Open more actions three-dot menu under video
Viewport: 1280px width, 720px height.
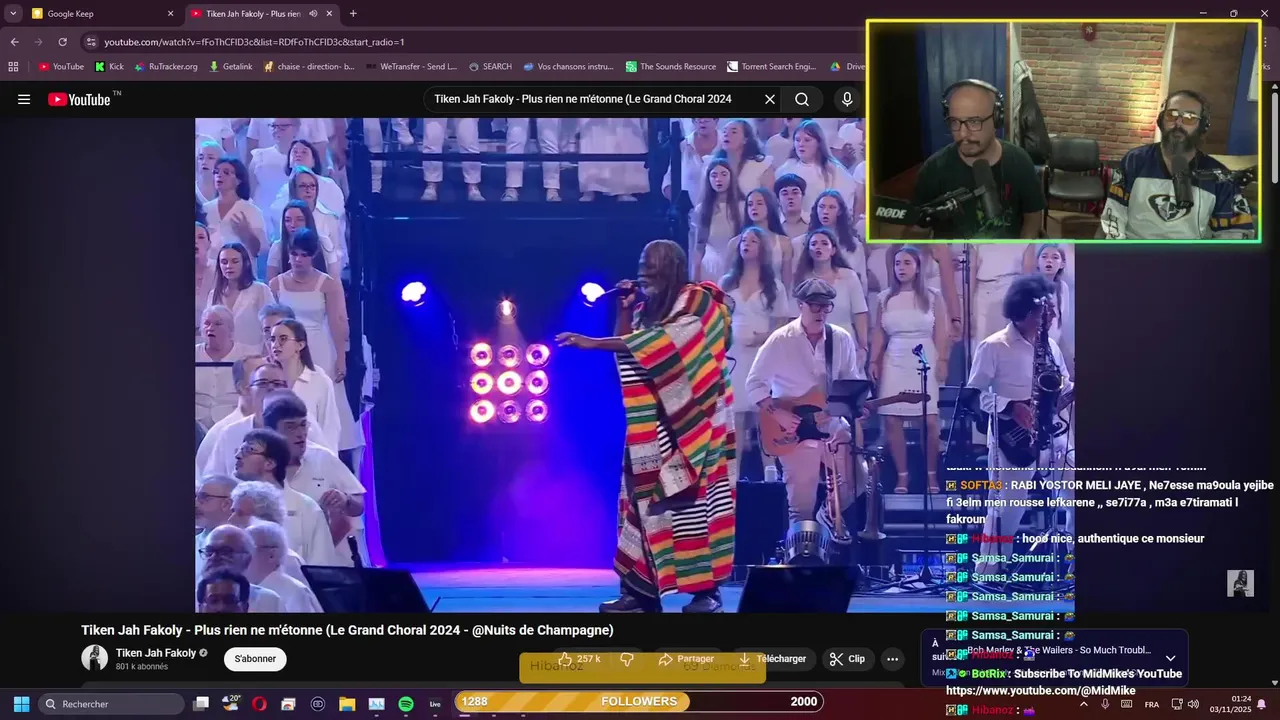[892, 659]
